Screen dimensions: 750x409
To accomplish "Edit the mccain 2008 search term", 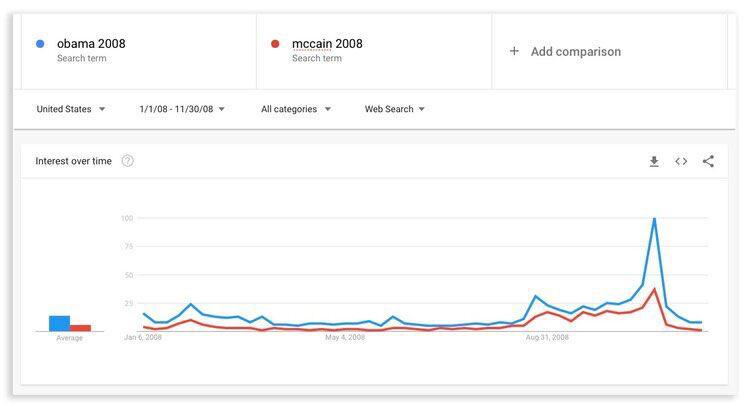I will pos(327,44).
